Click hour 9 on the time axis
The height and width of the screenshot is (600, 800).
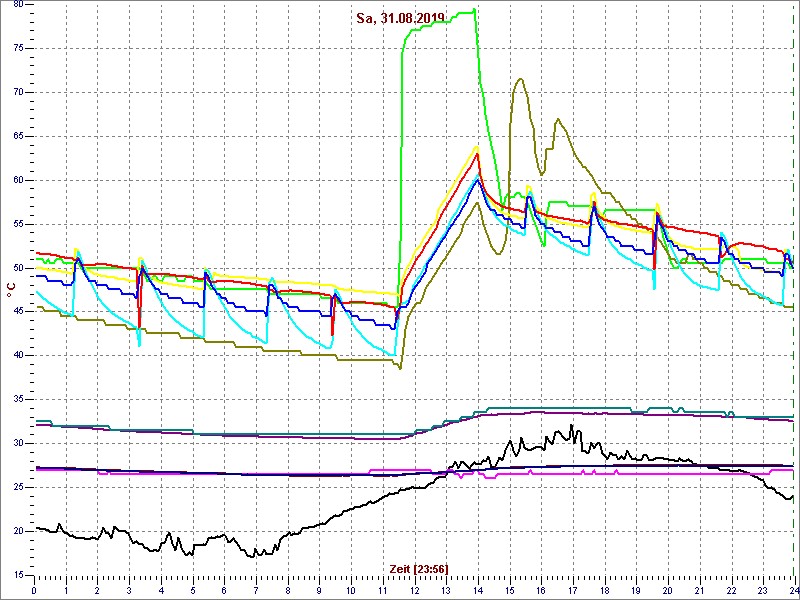point(320,590)
